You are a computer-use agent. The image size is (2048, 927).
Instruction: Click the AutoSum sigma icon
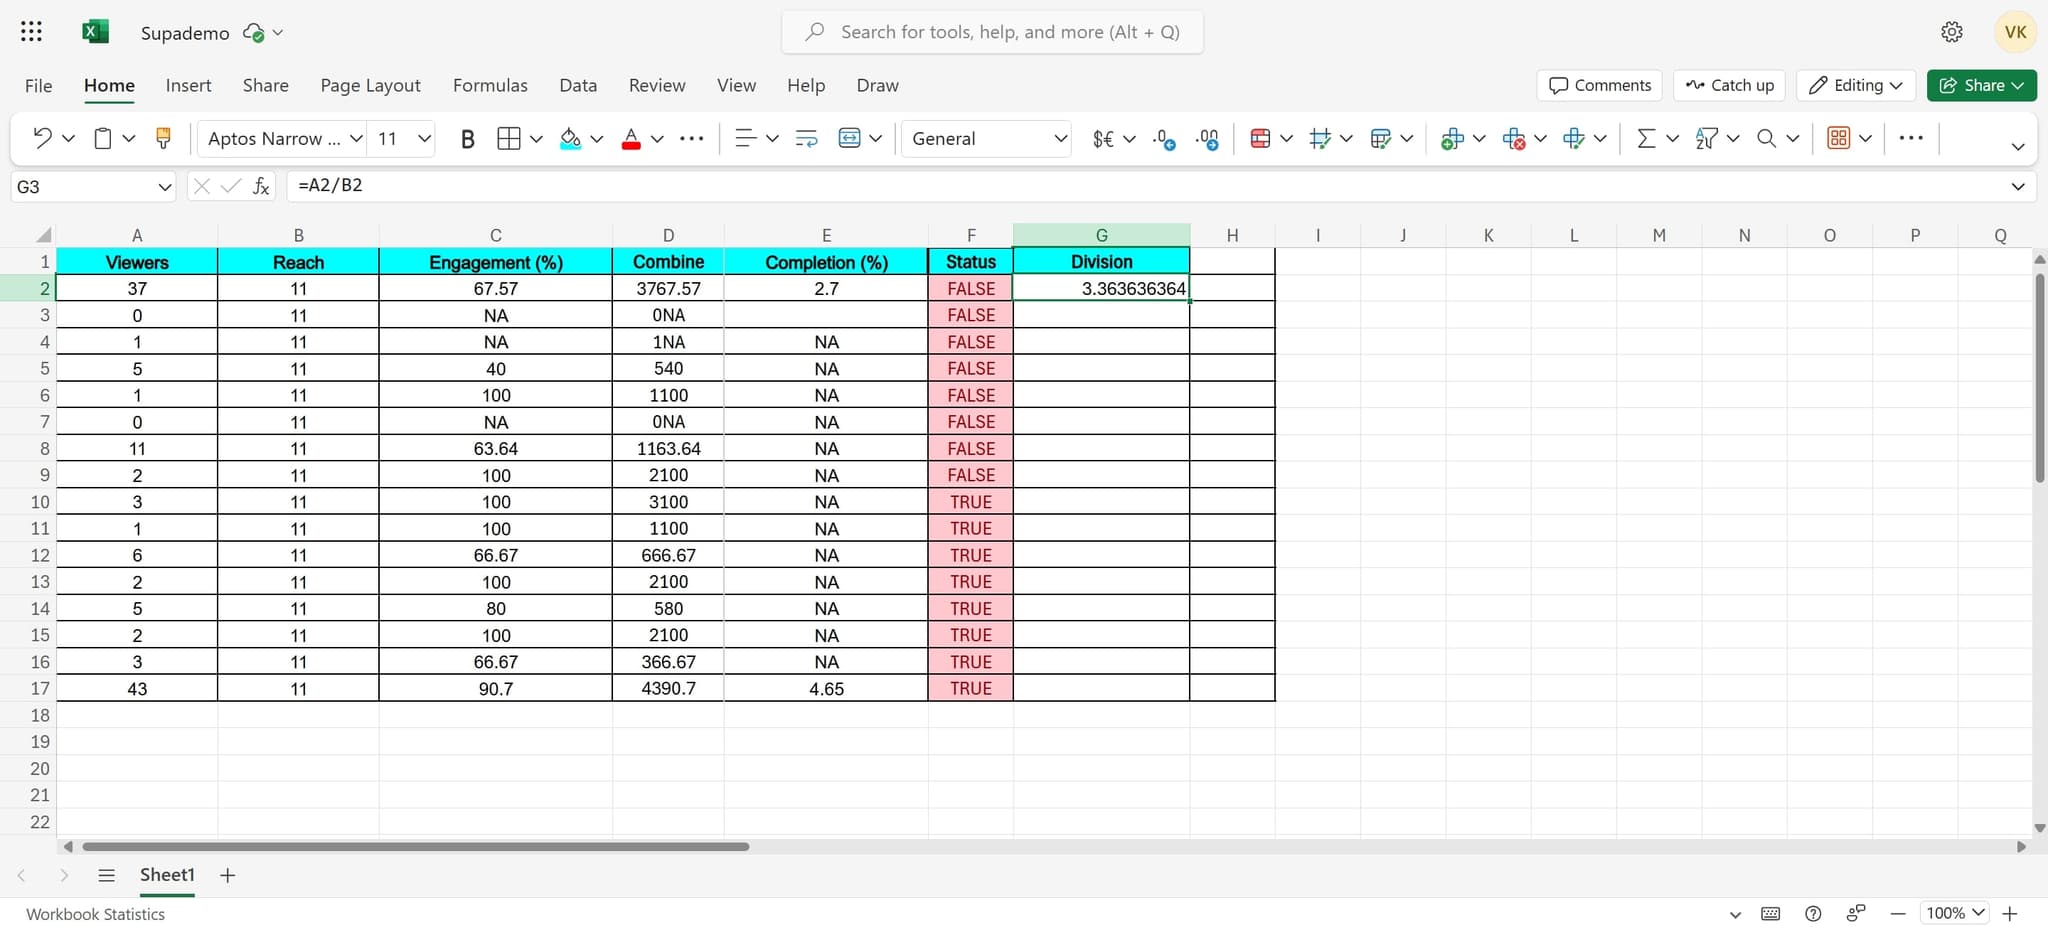click(1645, 139)
